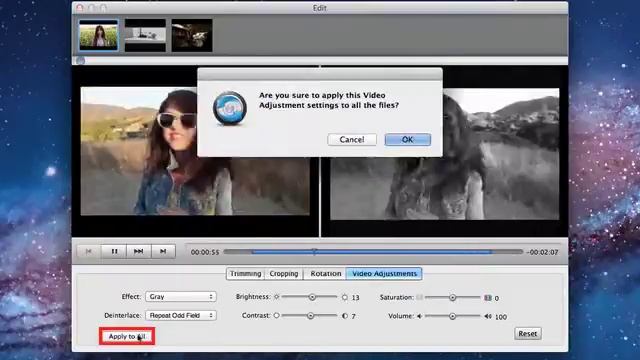
Task: Move the Saturation slider knob
Action: (x=452, y=298)
